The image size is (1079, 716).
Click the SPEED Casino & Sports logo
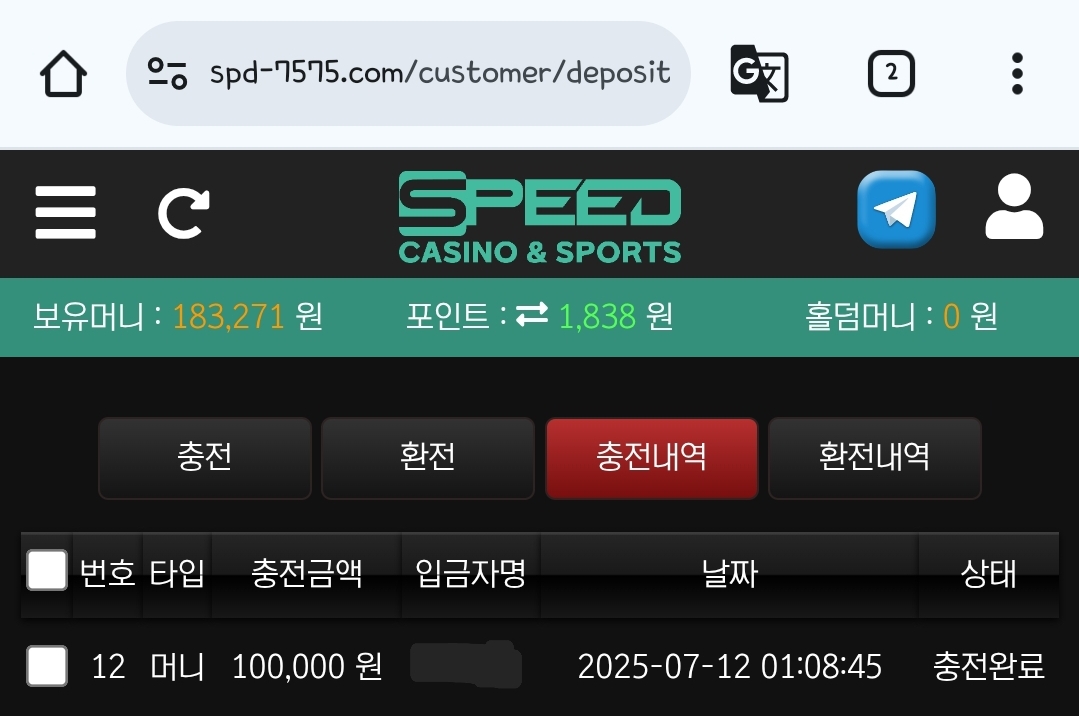click(540, 218)
